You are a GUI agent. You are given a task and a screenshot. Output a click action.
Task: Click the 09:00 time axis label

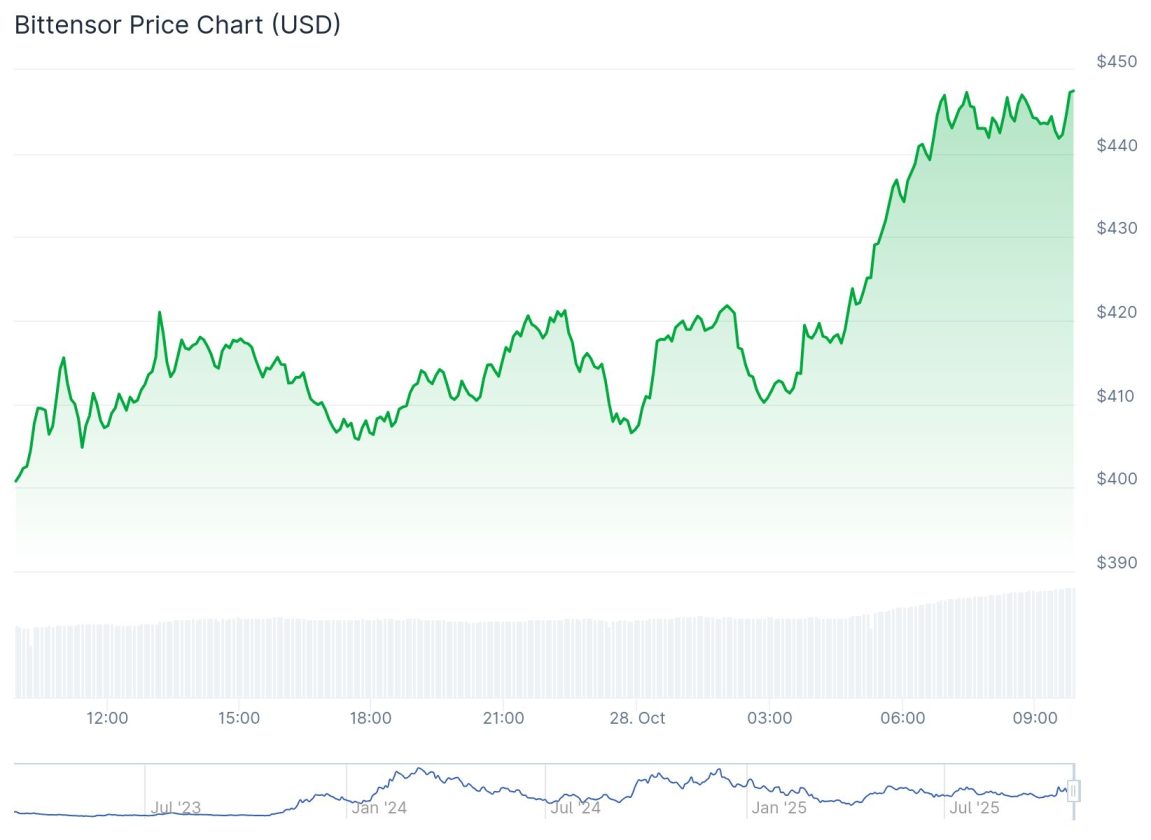[1035, 718]
